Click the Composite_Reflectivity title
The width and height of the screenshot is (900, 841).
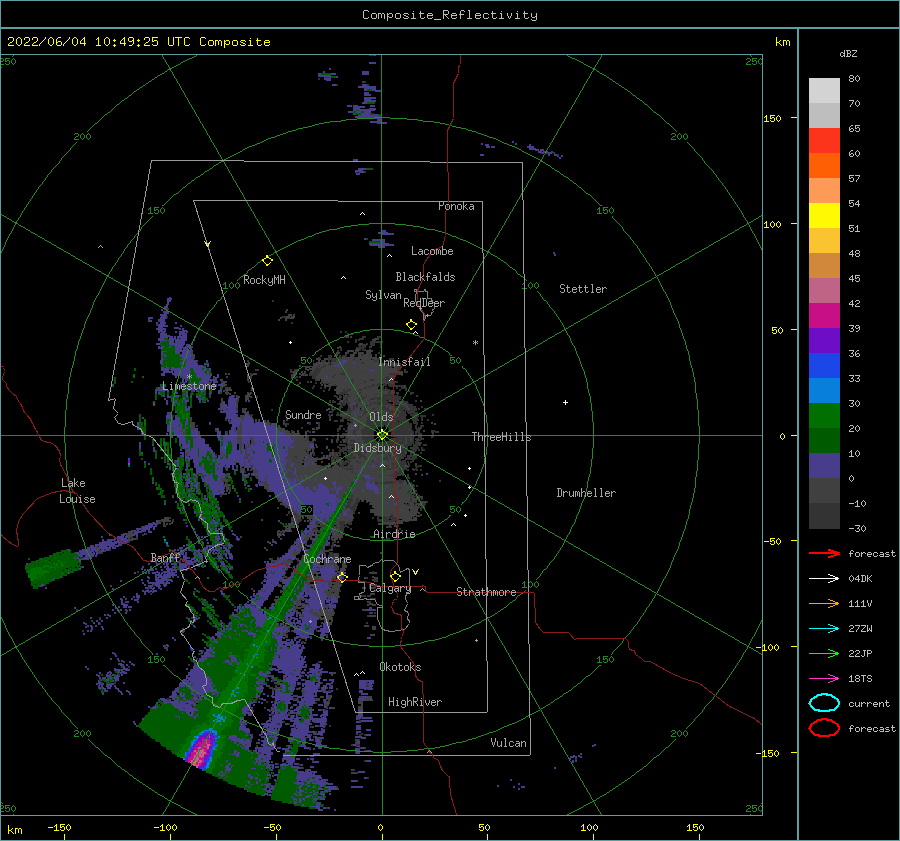coord(450,15)
